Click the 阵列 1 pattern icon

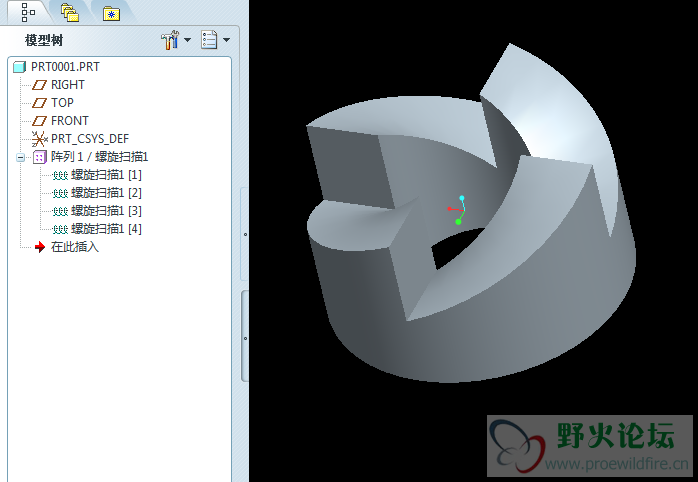(x=40, y=157)
